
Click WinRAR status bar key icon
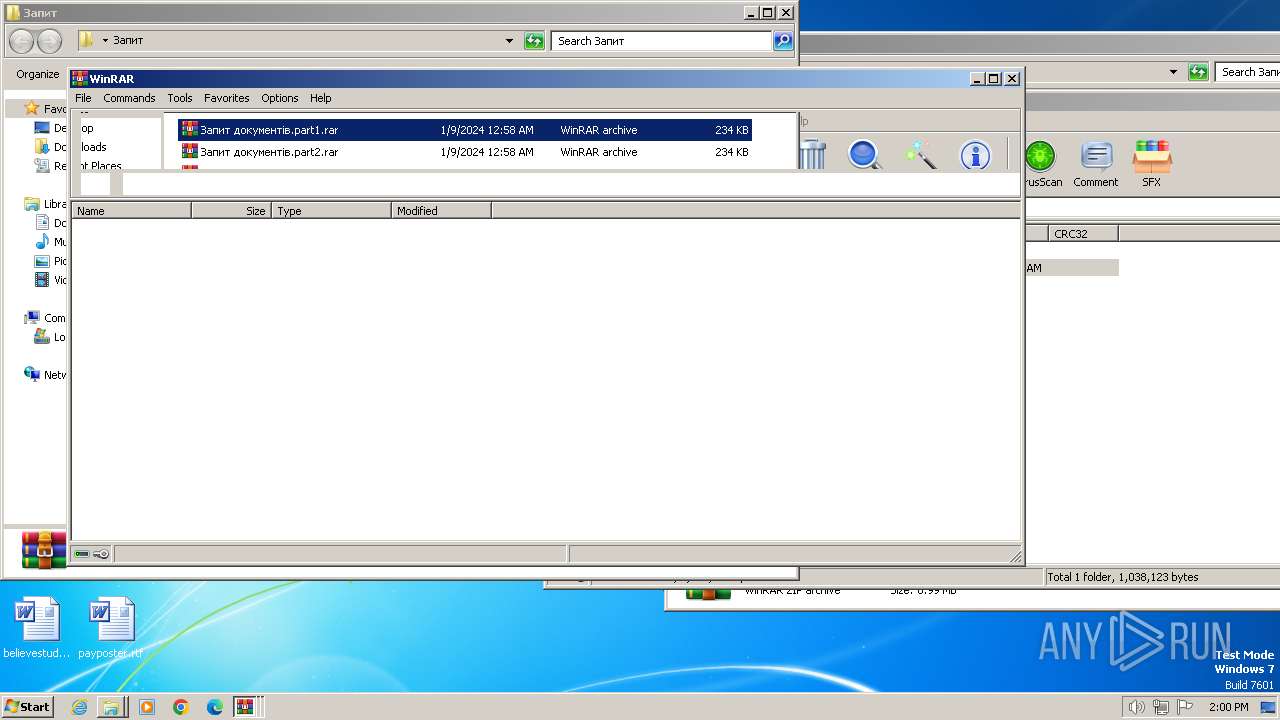[101, 554]
